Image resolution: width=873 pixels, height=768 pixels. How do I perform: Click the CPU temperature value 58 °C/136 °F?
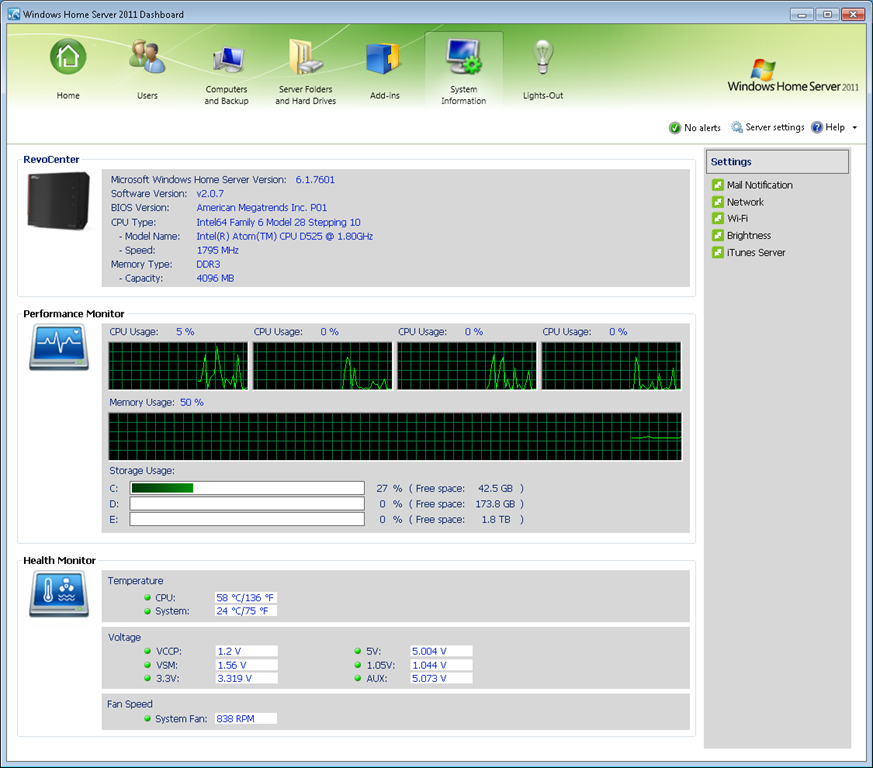click(x=246, y=598)
